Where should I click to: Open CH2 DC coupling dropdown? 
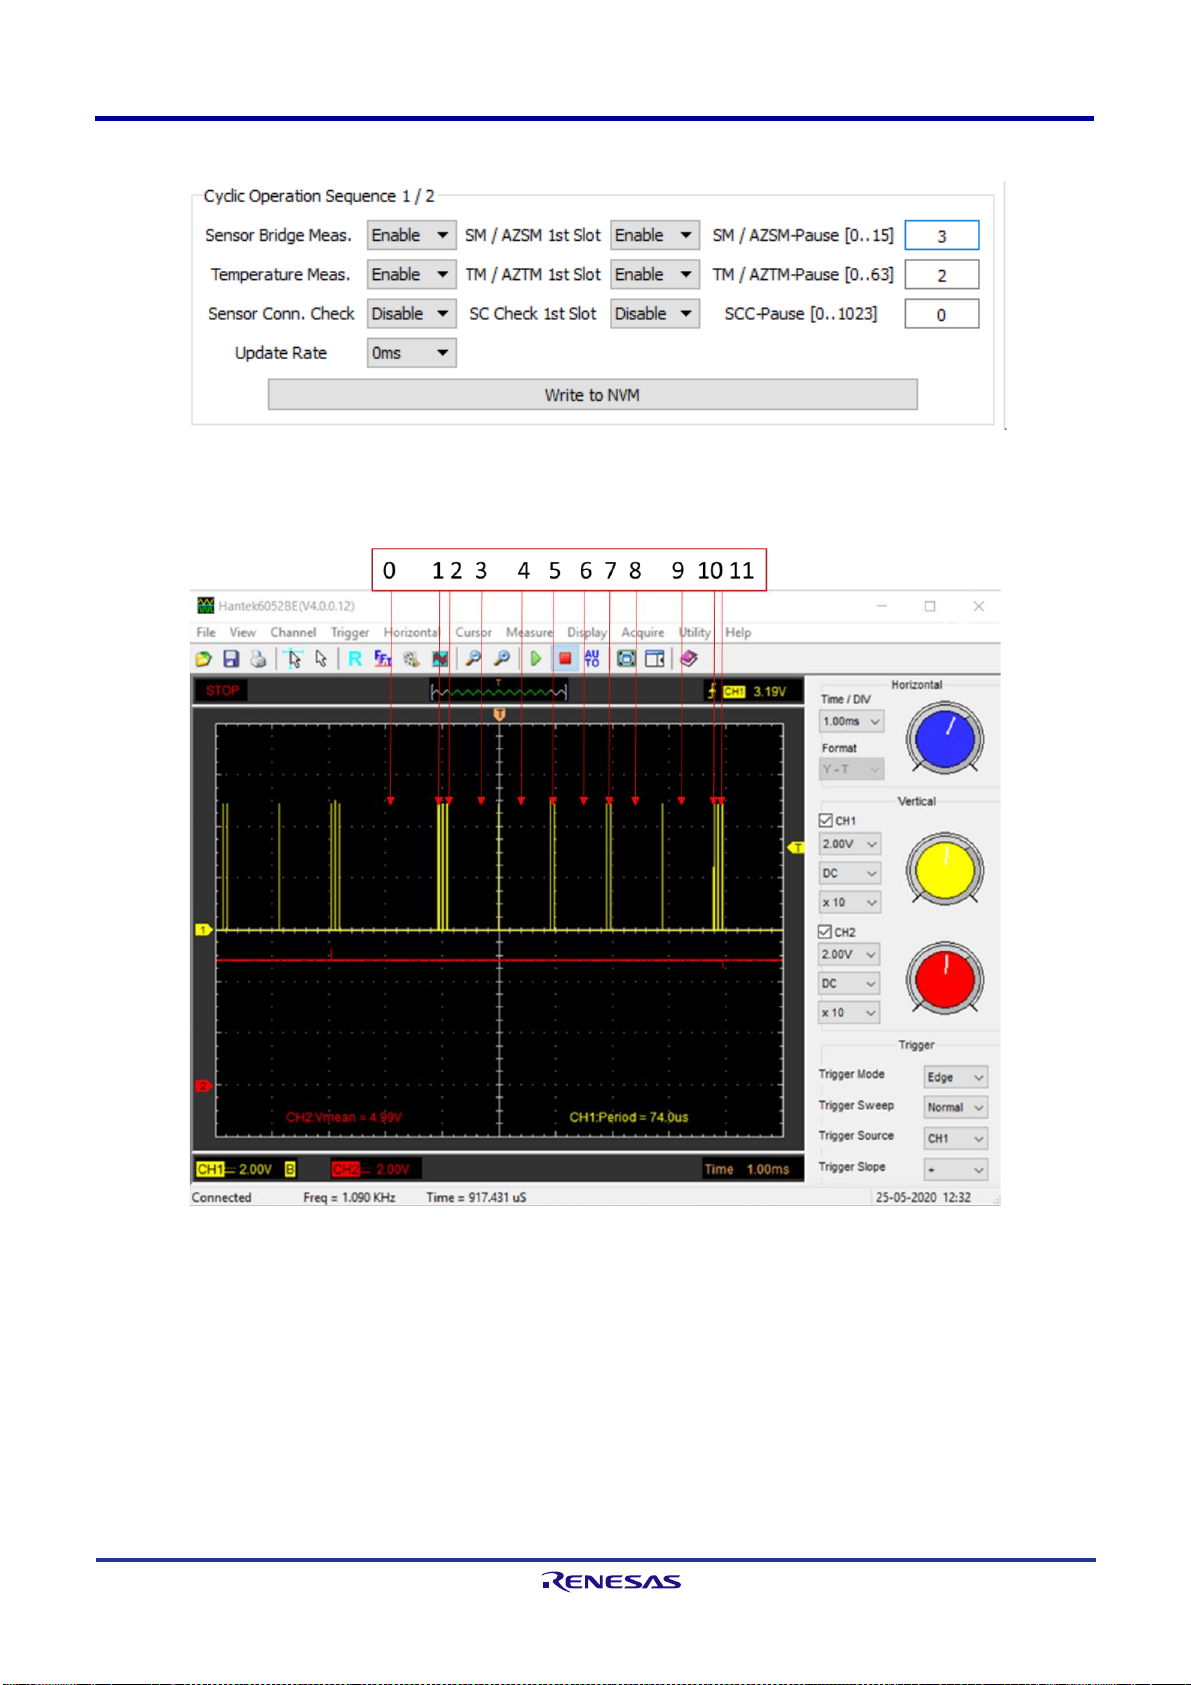tap(850, 983)
